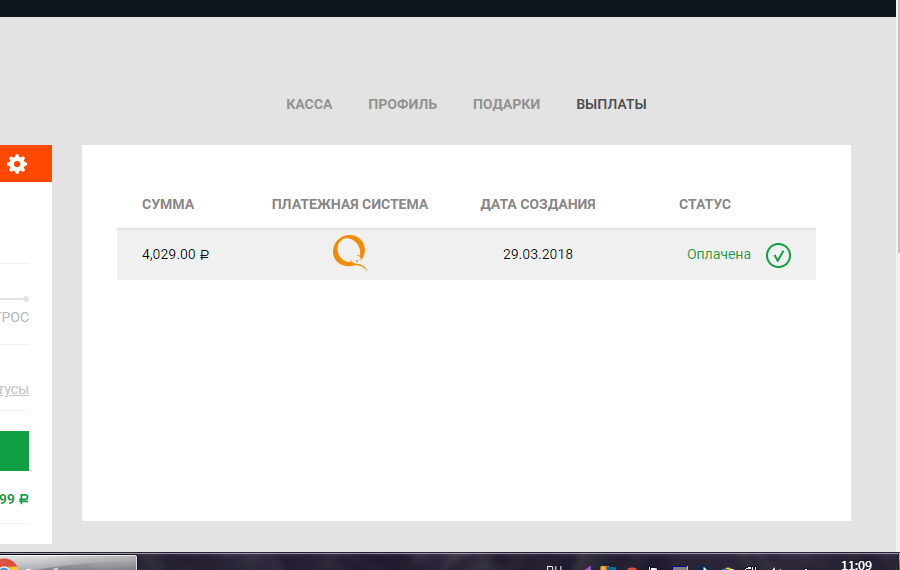Click the underlined sidebar link ending in 'тусы'
This screenshot has height=570, width=900.
click(14, 390)
